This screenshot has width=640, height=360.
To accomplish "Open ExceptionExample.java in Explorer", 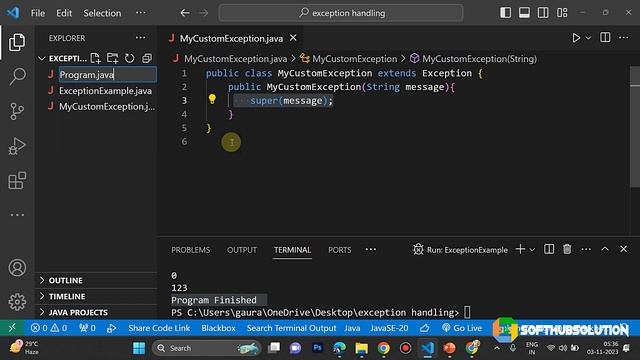I will [105, 91].
